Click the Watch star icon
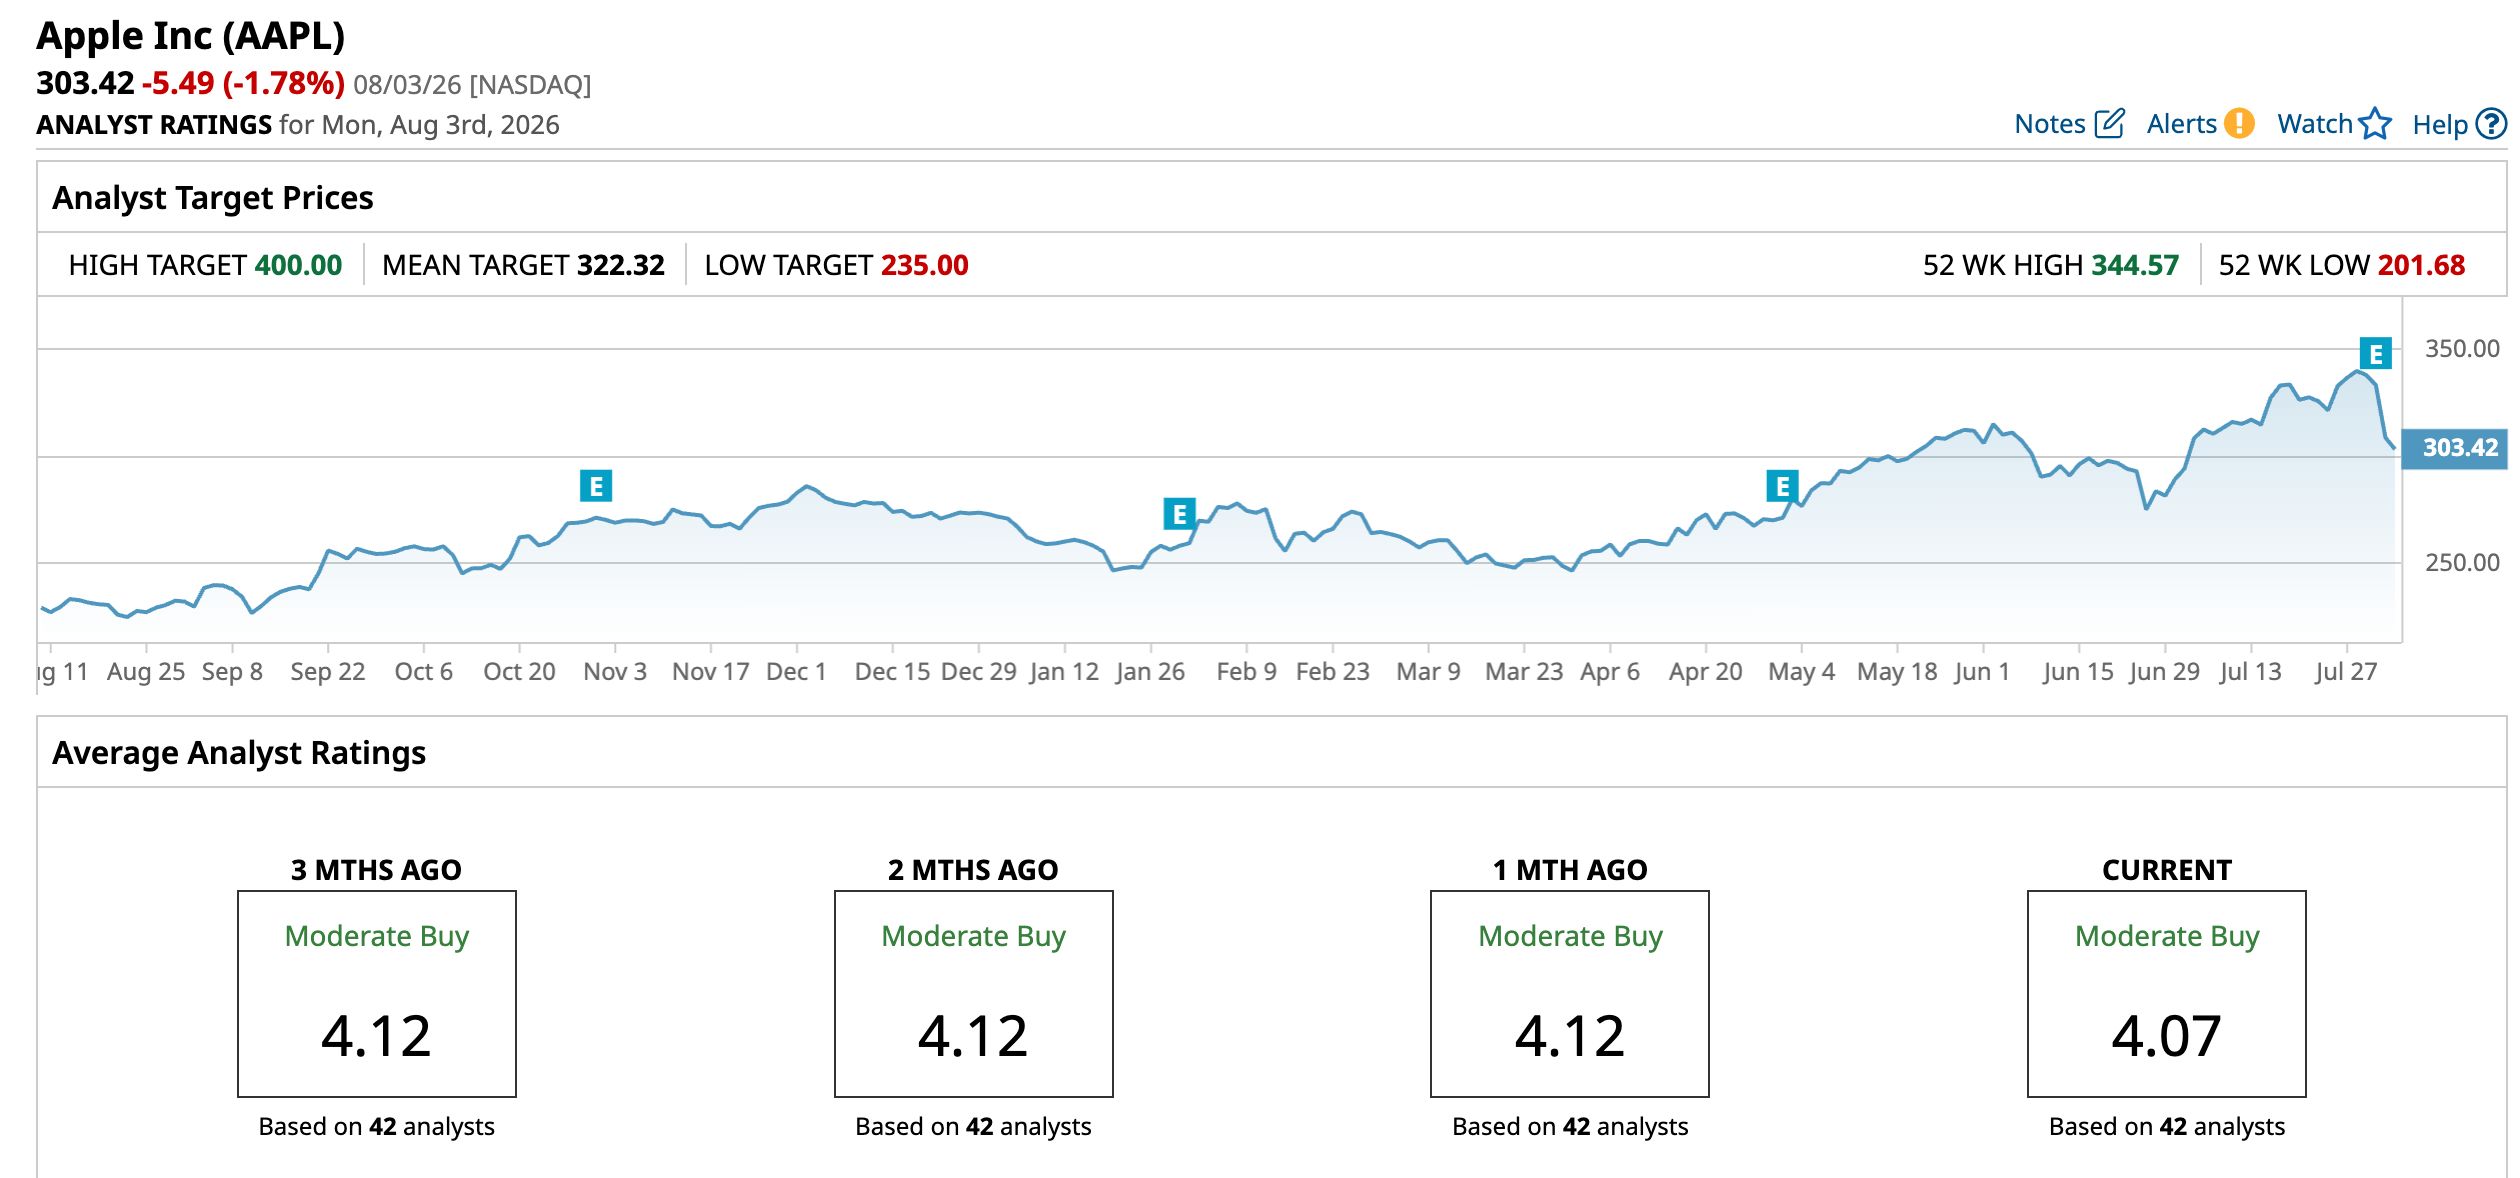The image size is (2520, 1178). click(x=2374, y=124)
